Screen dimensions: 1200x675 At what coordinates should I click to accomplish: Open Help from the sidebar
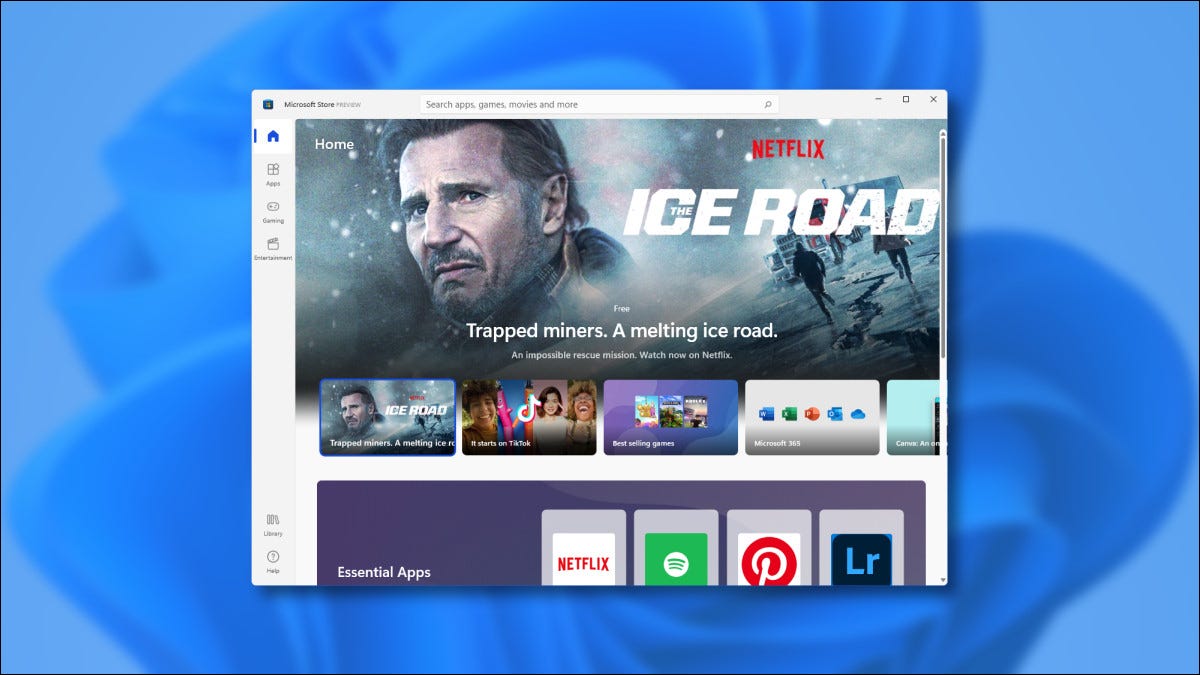coord(273,562)
